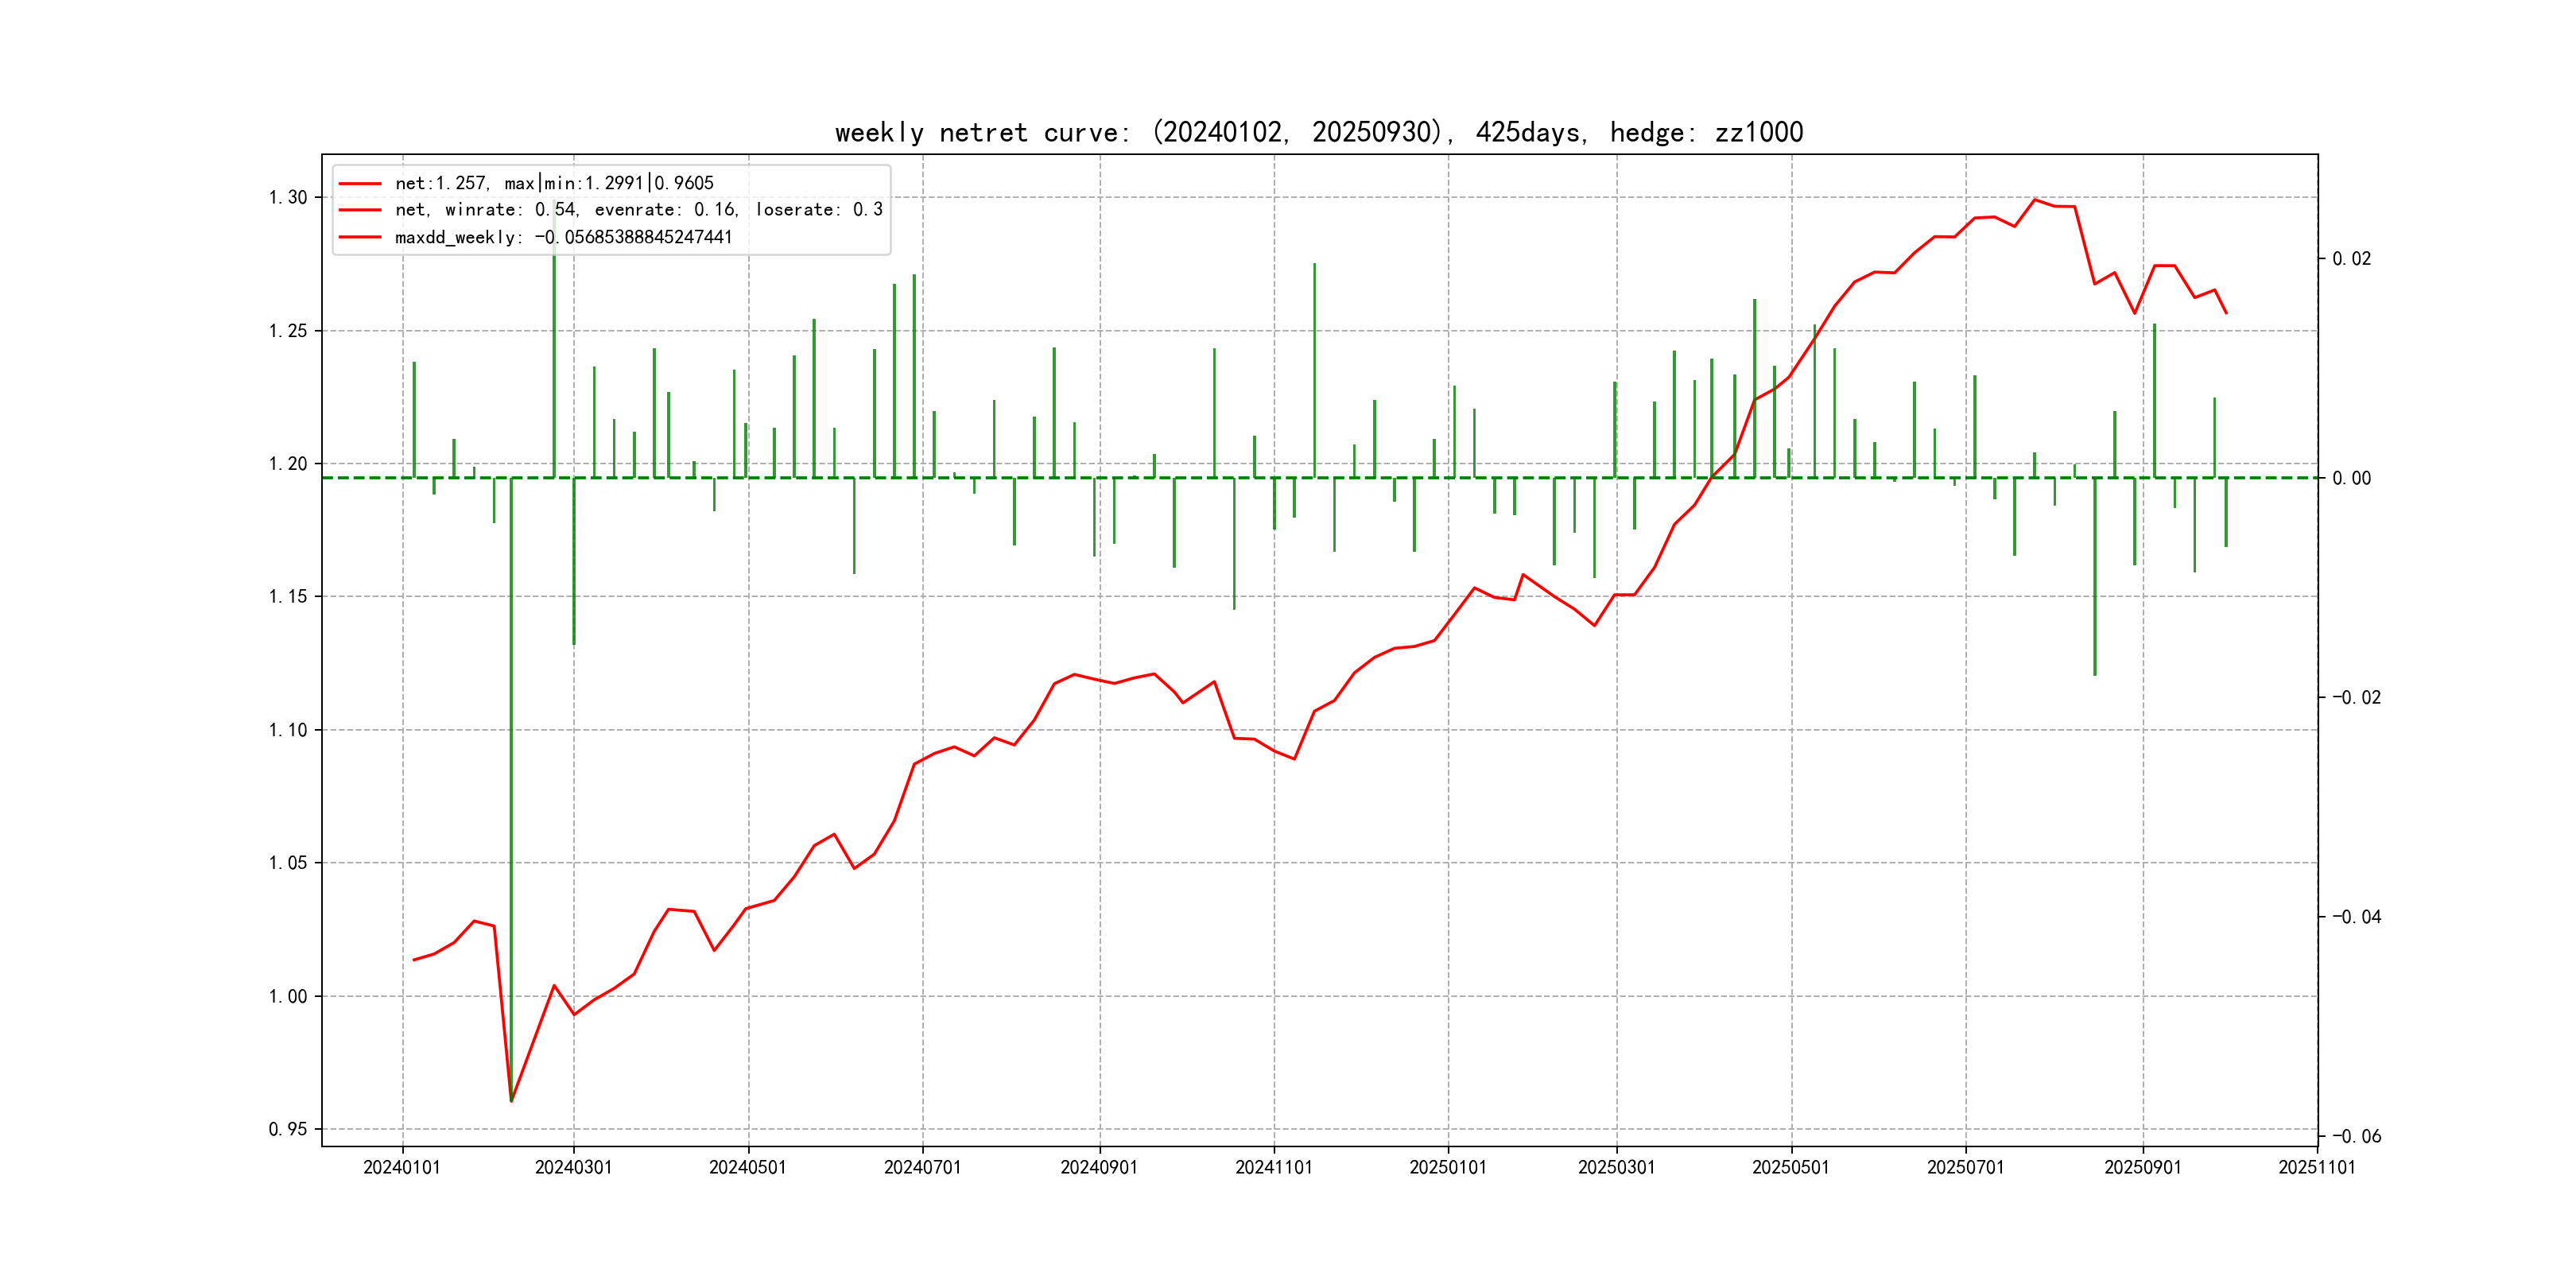Click the chart title text

(1318, 132)
